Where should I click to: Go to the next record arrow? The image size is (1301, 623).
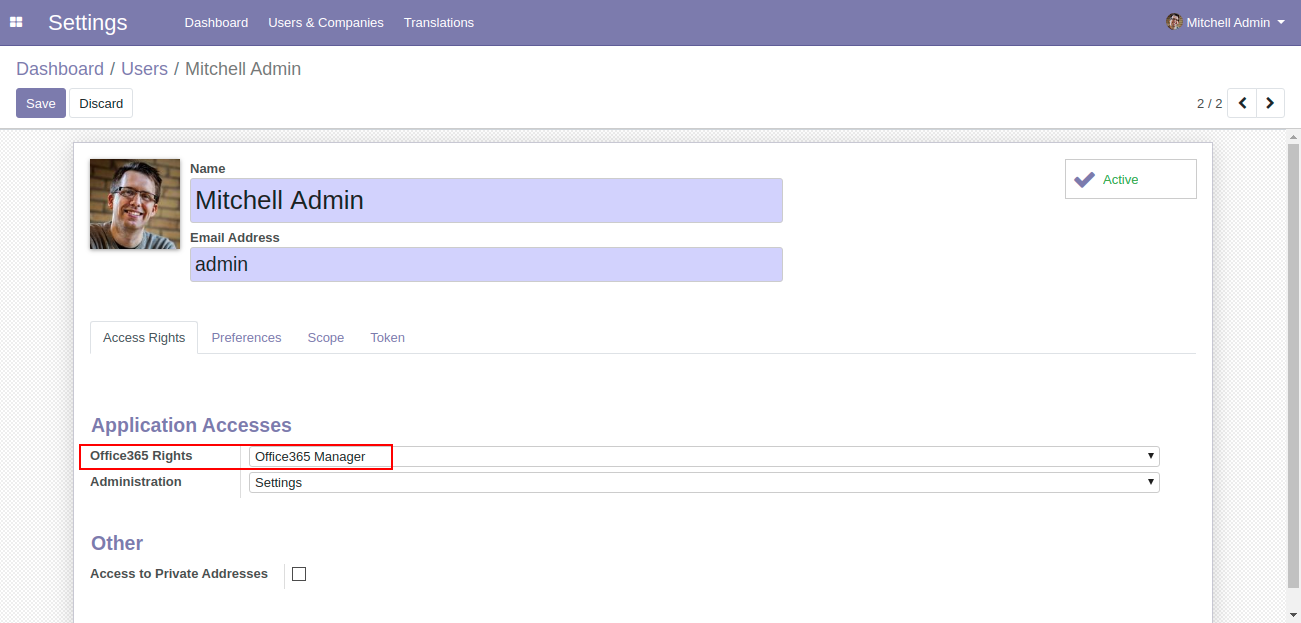[1270, 103]
